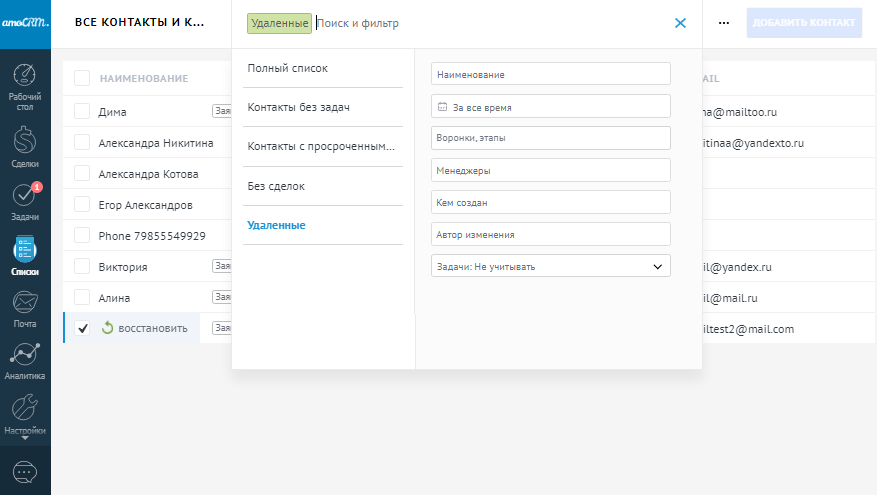Click the Наименование filter input field
The height and width of the screenshot is (495, 877).
point(550,74)
